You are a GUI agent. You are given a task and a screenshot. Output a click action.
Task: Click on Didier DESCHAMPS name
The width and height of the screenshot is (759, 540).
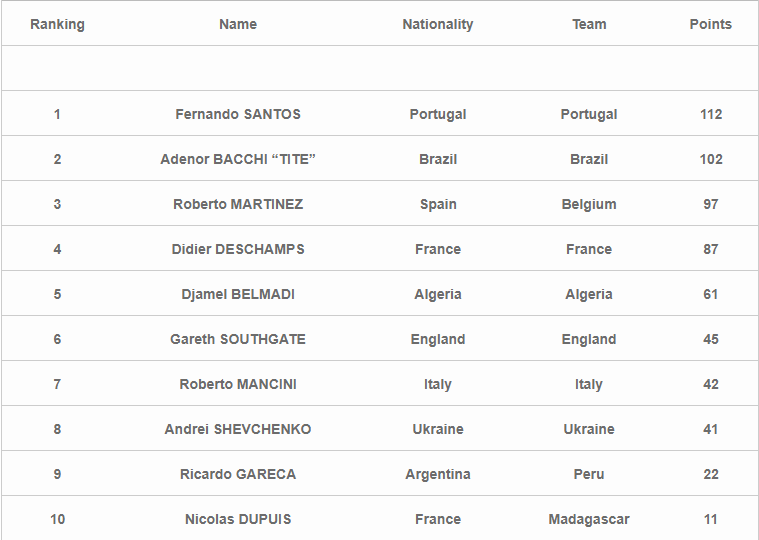coord(238,249)
